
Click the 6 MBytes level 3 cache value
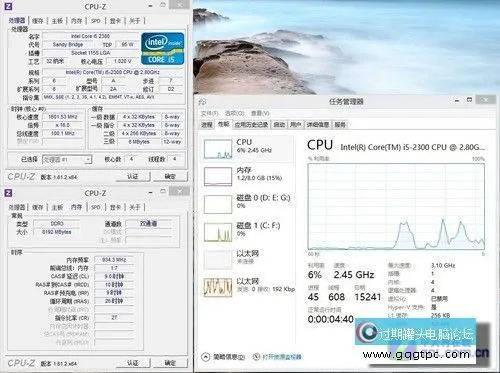point(139,142)
